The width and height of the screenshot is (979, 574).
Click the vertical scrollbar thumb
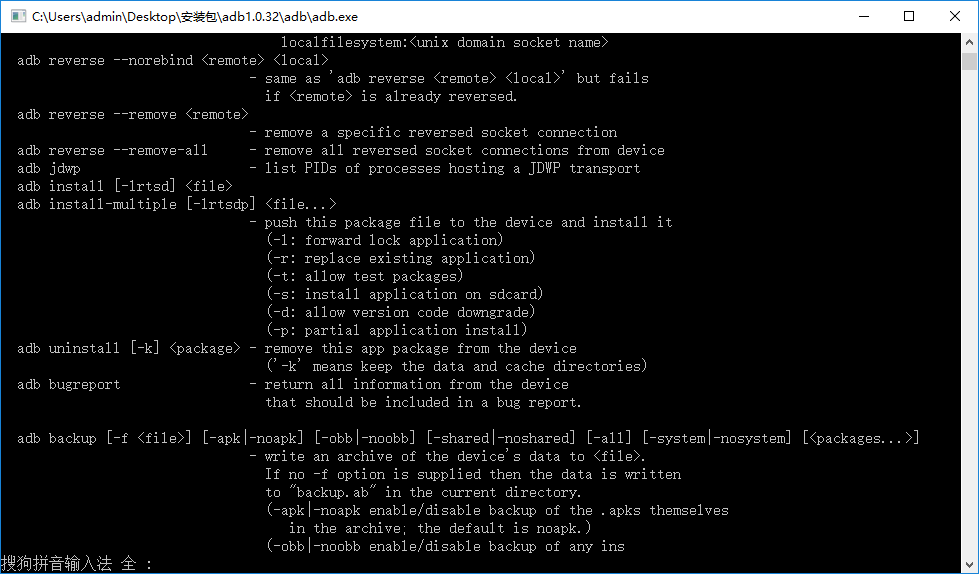point(969,61)
